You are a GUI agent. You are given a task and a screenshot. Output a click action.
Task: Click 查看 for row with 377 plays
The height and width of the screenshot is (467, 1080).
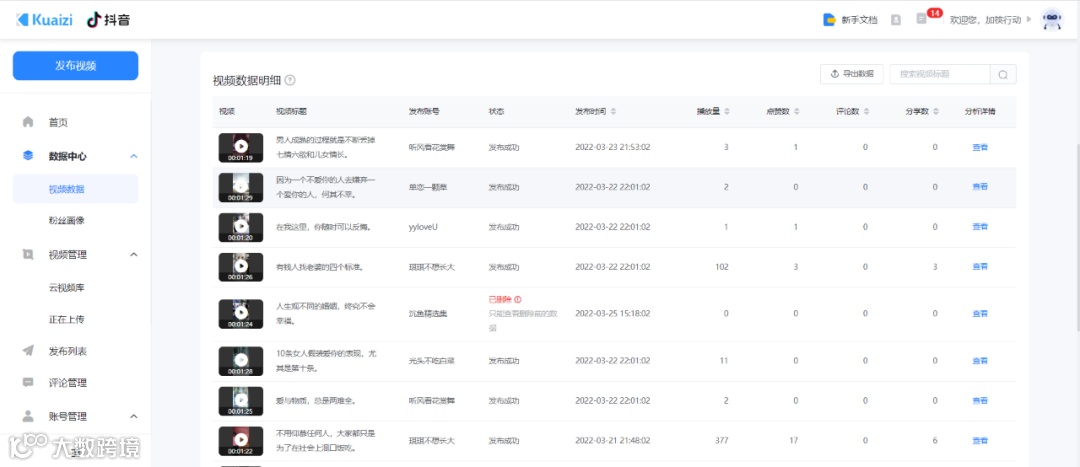(979, 441)
